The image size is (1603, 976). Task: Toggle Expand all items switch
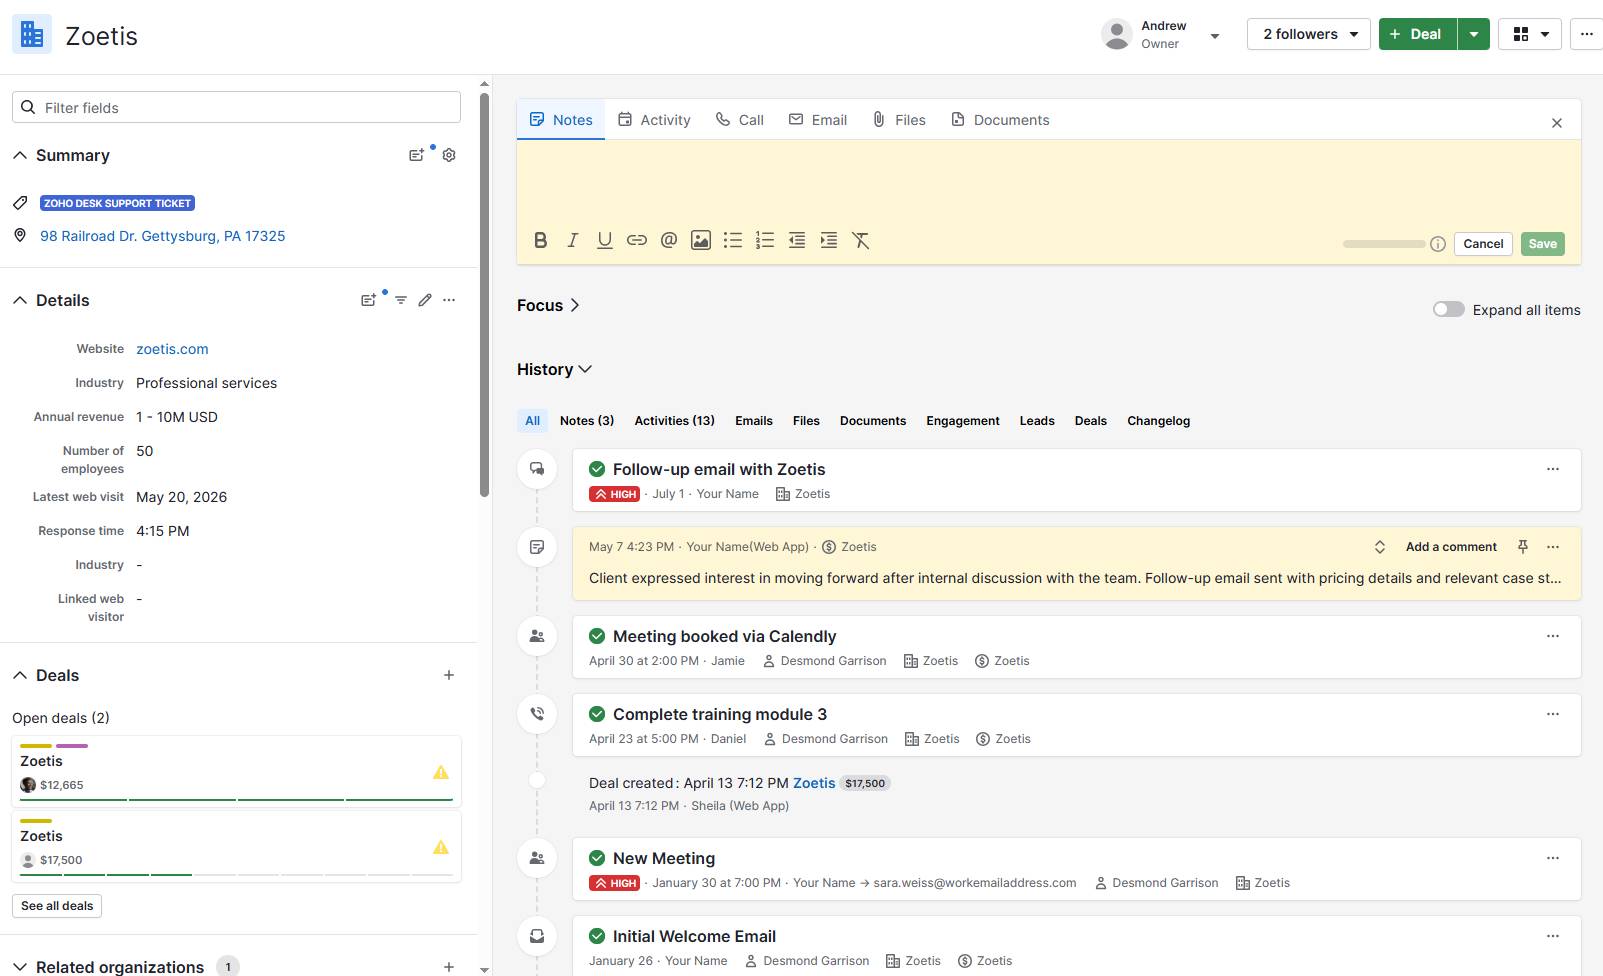[x=1448, y=309]
